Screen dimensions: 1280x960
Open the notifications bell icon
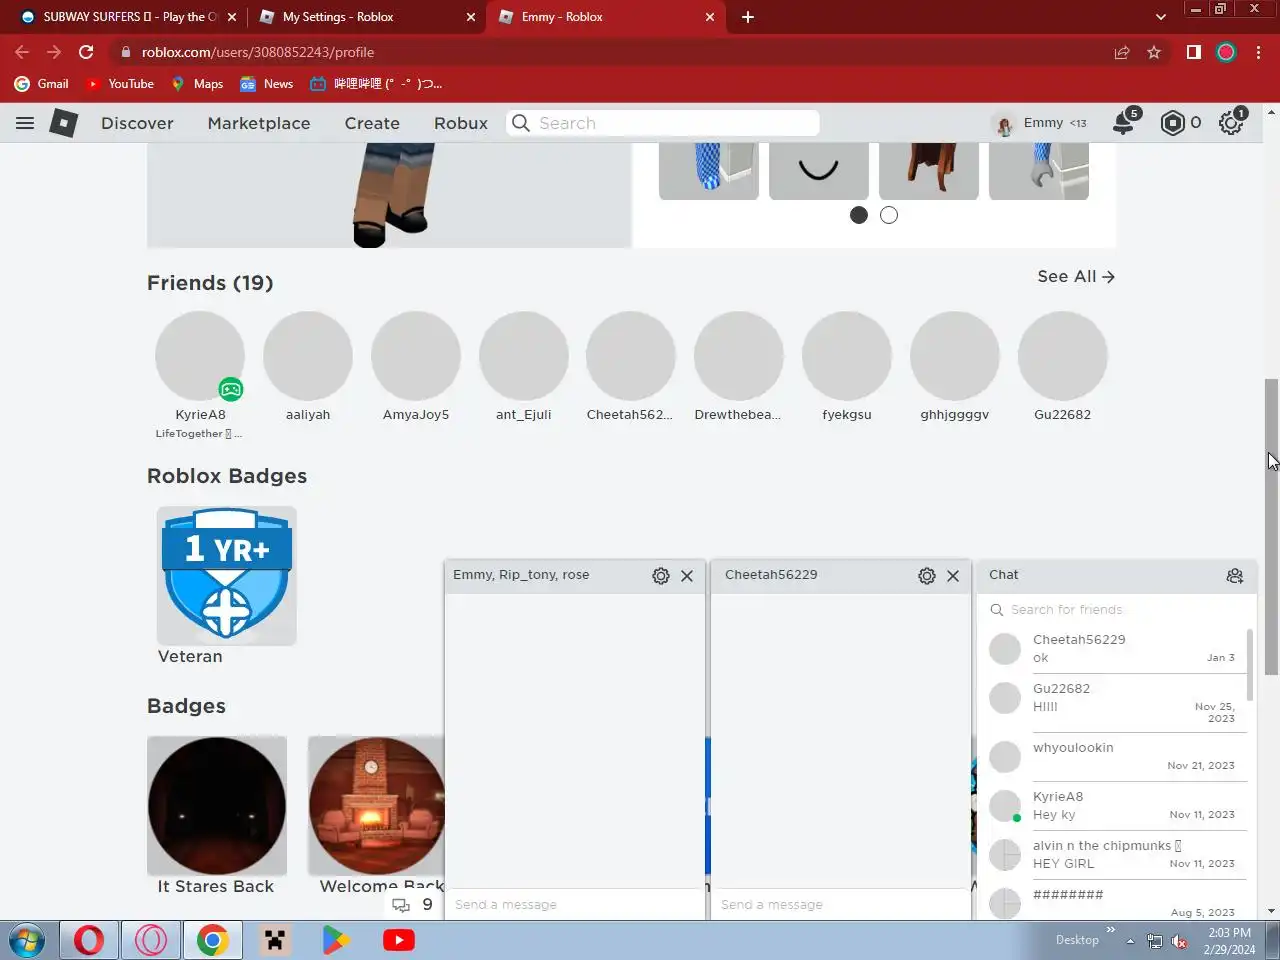coord(1124,122)
